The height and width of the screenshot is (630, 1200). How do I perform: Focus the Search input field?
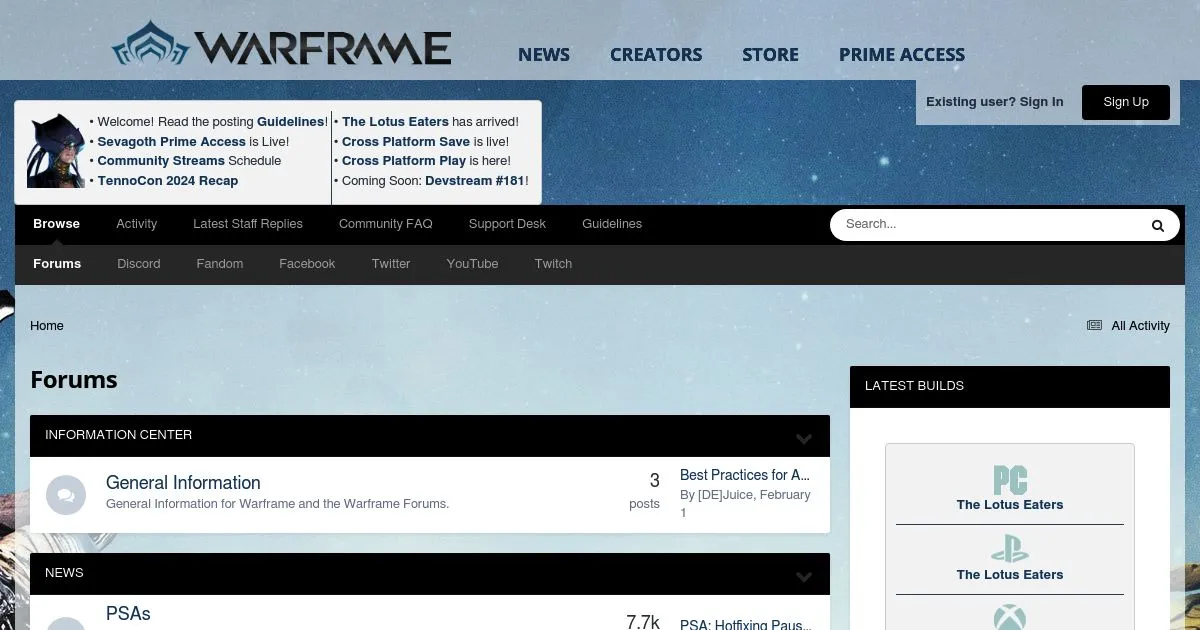(x=985, y=225)
